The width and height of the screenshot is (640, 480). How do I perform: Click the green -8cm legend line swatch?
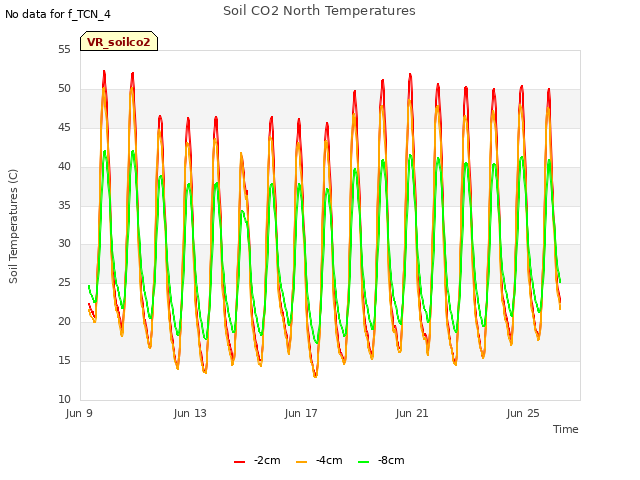coord(363,462)
